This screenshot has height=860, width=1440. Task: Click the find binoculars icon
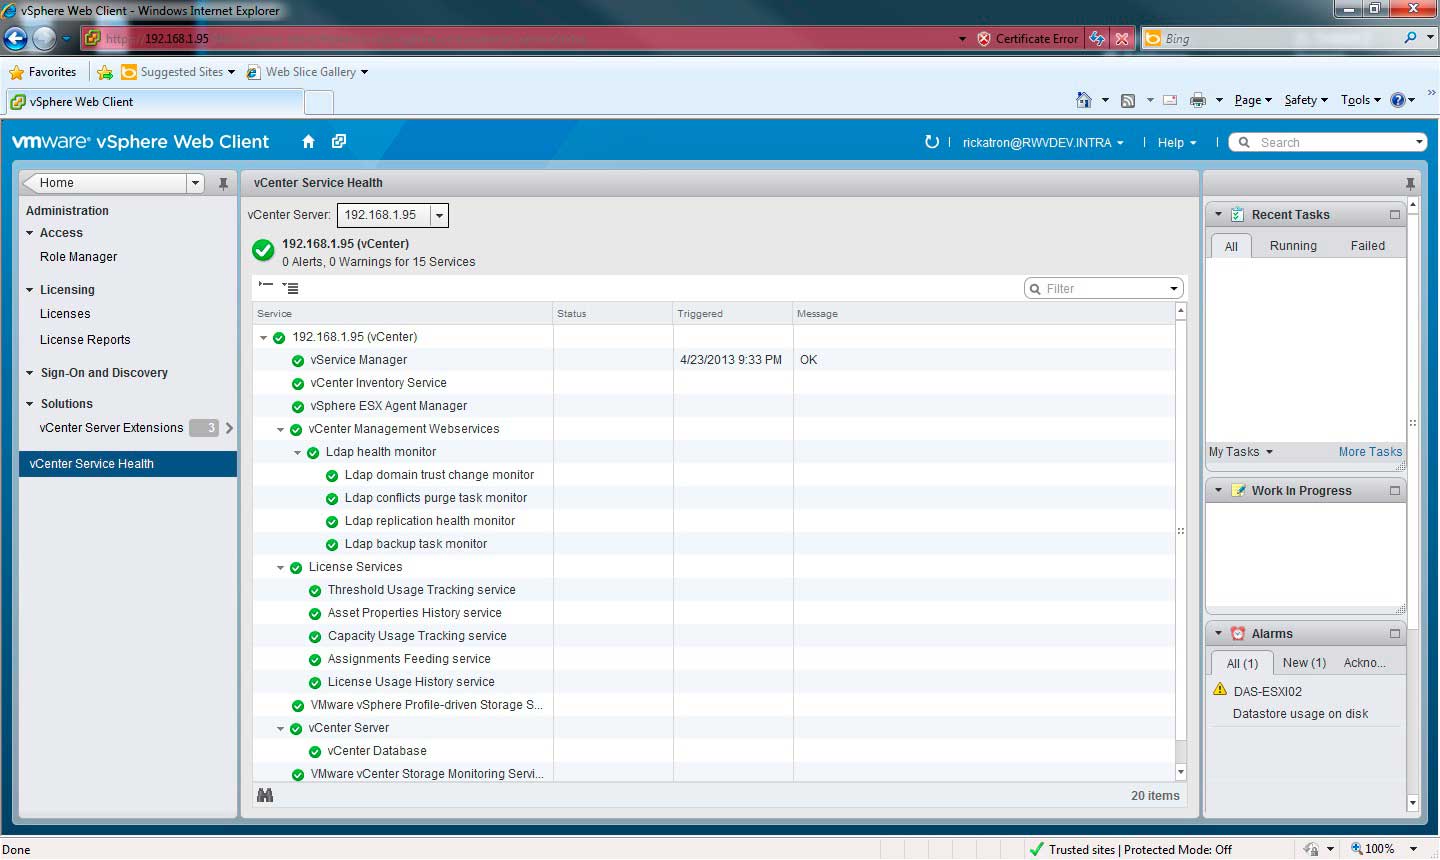tap(265, 795)
